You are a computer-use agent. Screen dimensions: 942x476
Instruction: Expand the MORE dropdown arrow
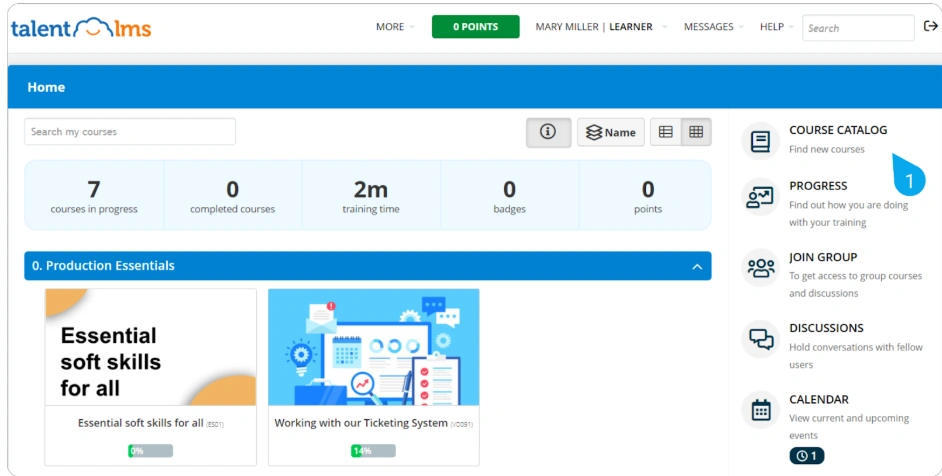click(x=412, y=27)
